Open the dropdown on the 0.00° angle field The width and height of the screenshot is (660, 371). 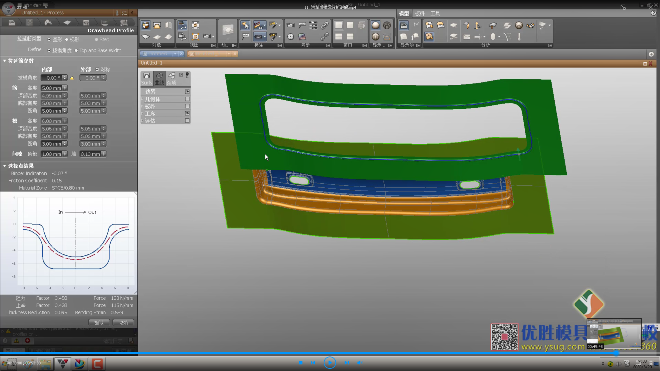tap(64, 78)
